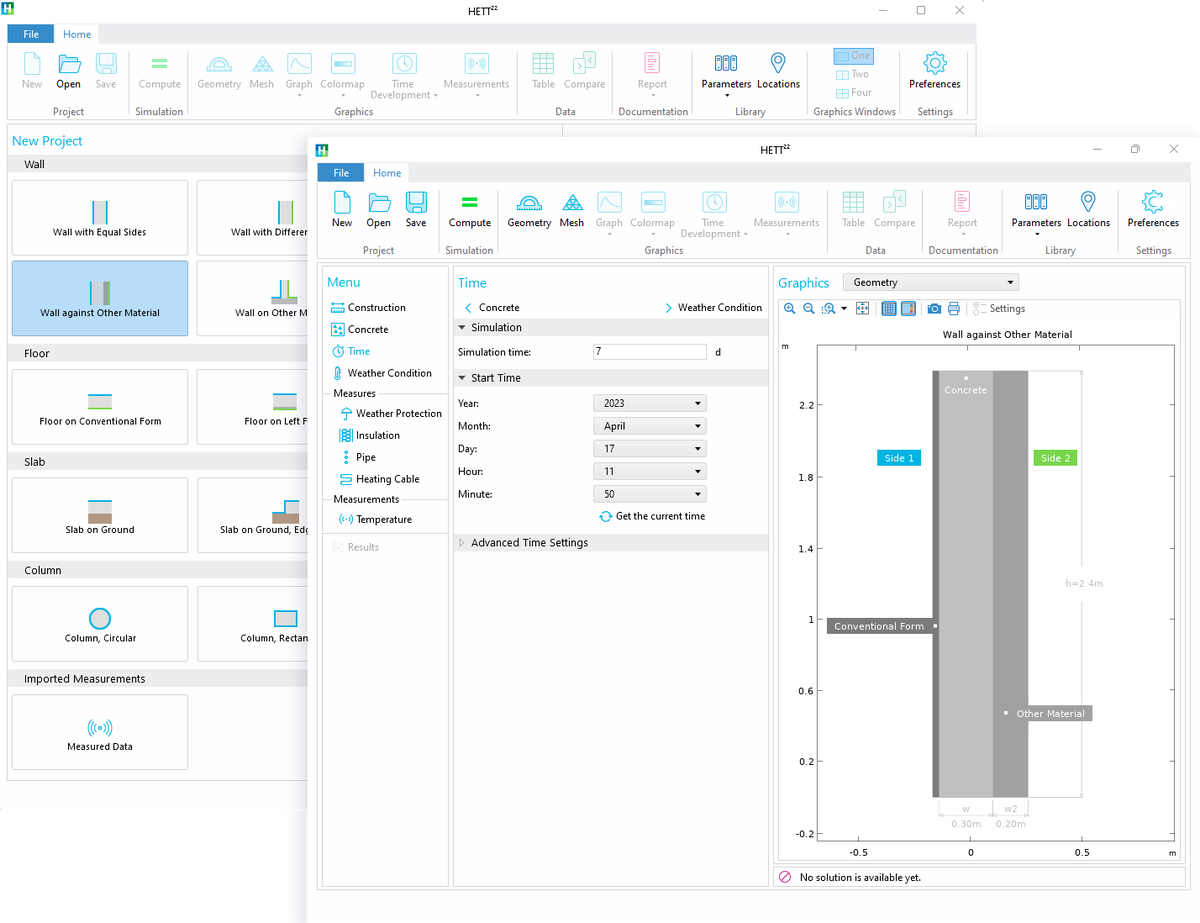Open the Month dropdown showing April
This screenshot has width=1200, height=923.
pyautogui.click(x=649, y=426)
